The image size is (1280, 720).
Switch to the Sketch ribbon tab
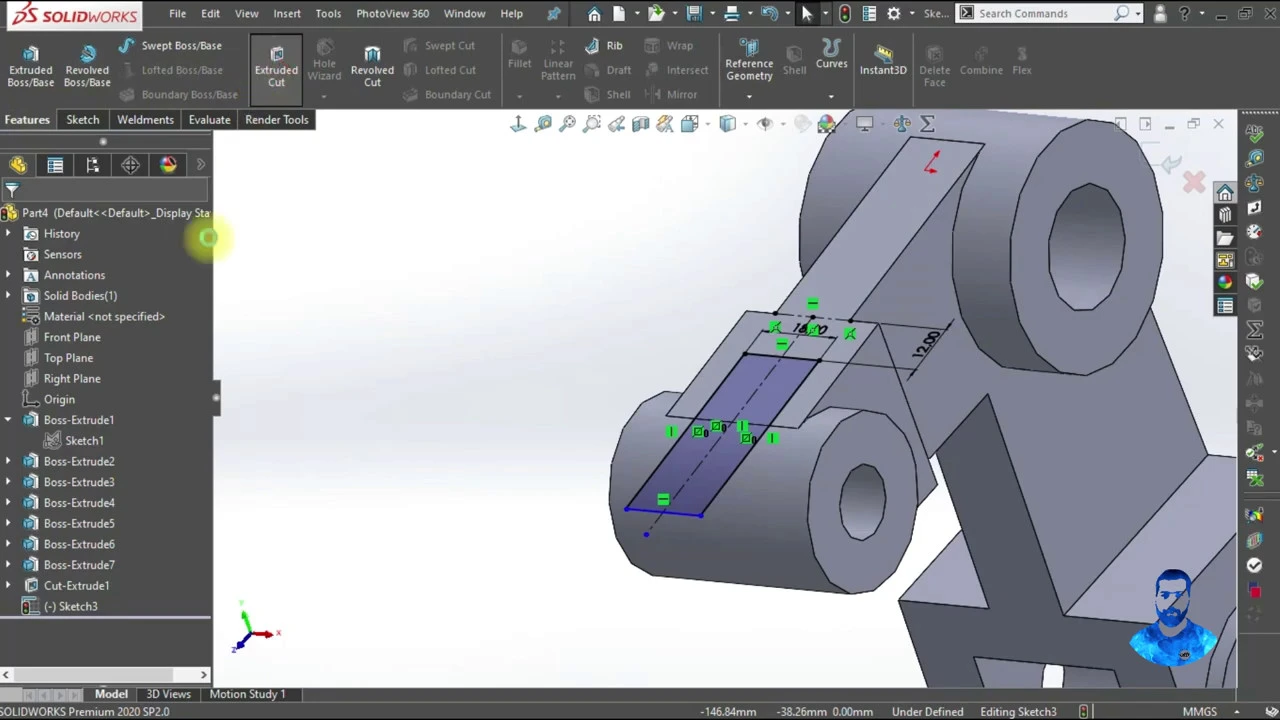coord(83,120)
